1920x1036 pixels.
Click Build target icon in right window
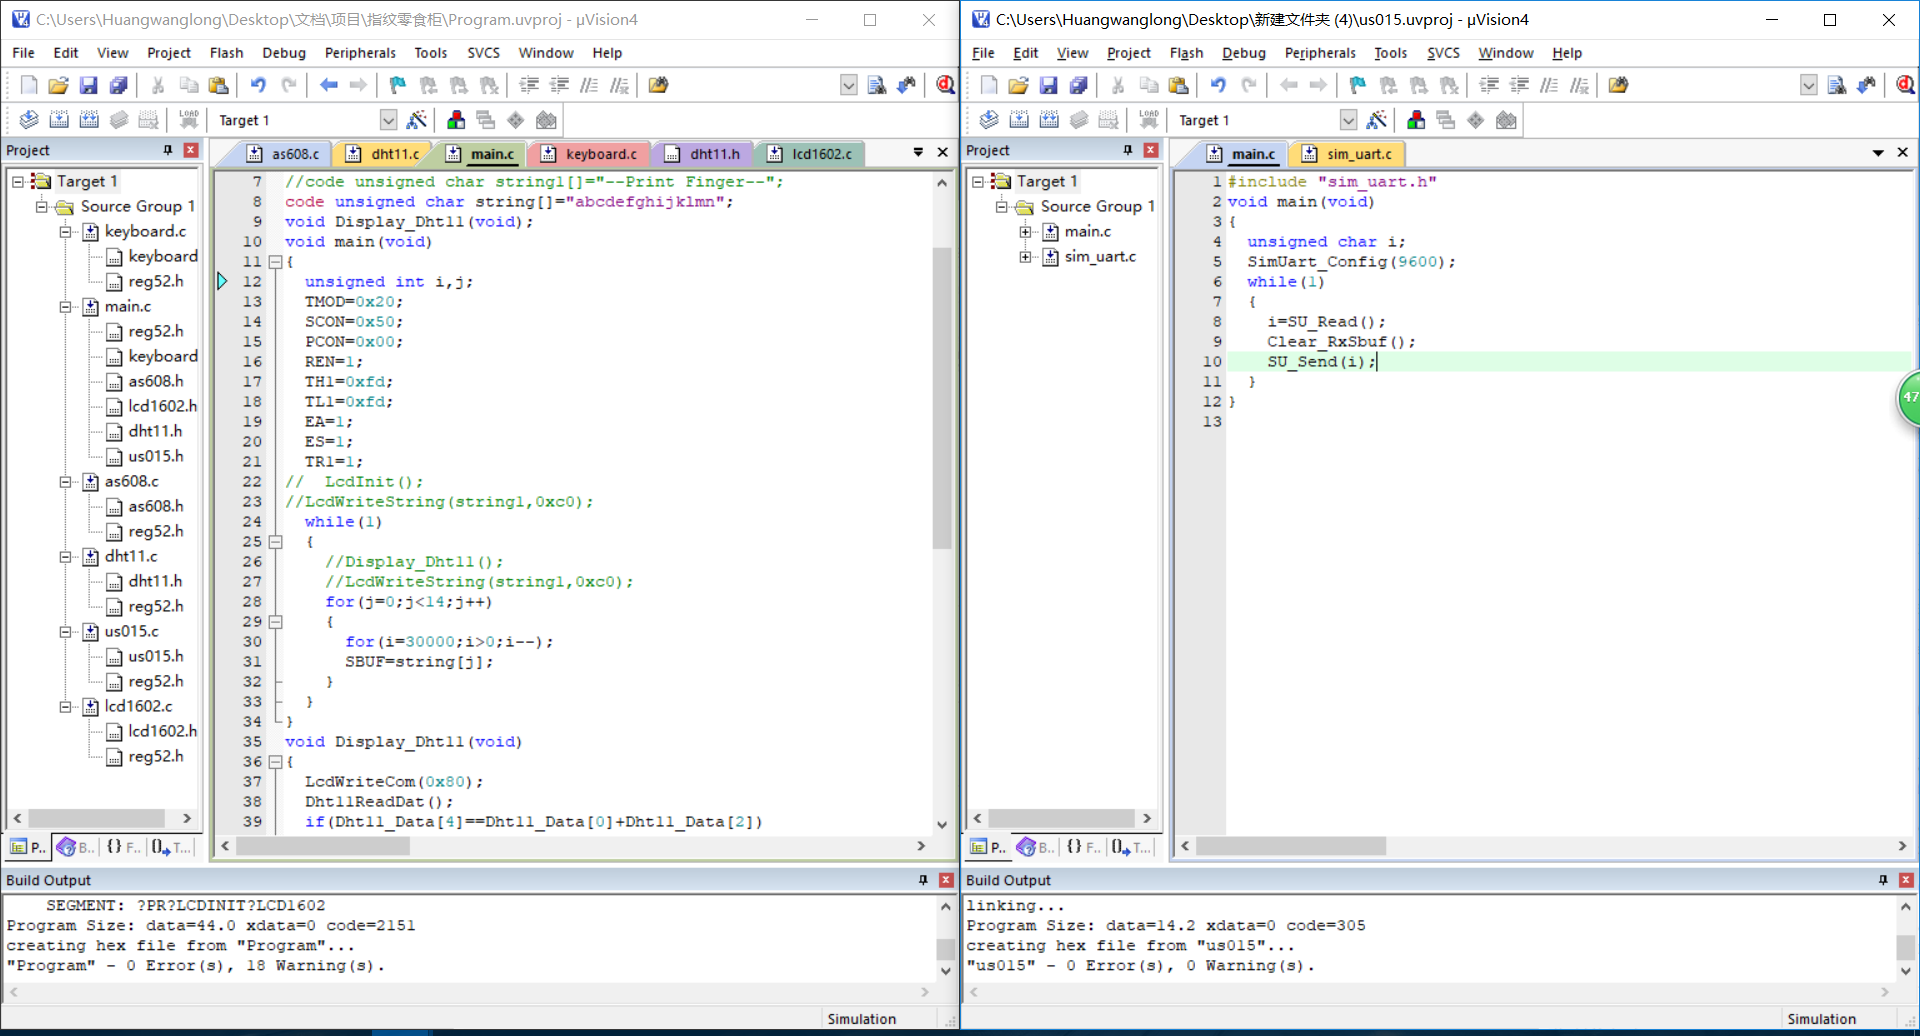(1019, 120)
